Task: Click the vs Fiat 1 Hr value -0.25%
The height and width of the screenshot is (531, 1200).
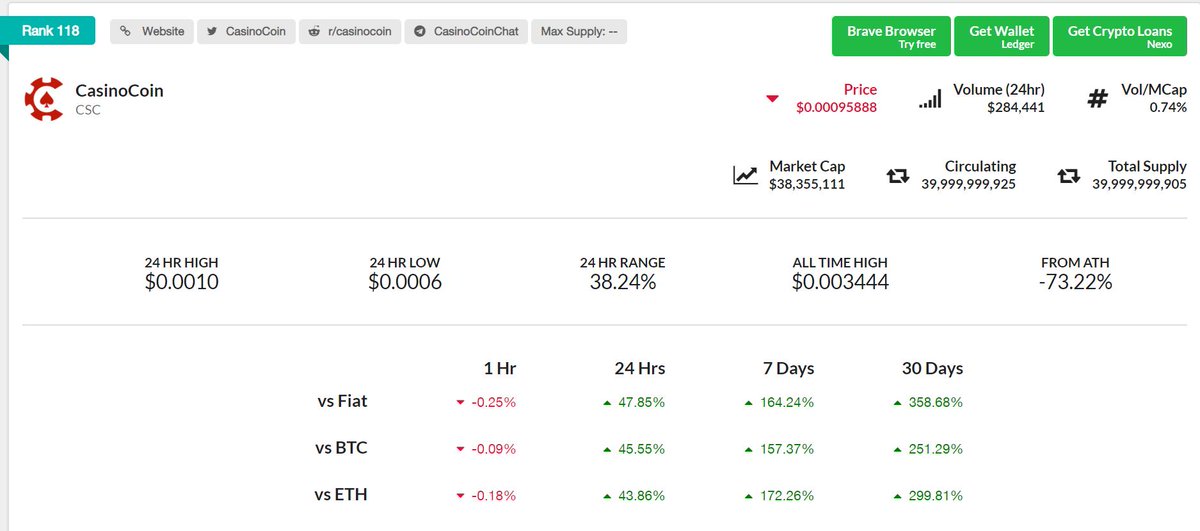Action: click(x=493, y=402)
